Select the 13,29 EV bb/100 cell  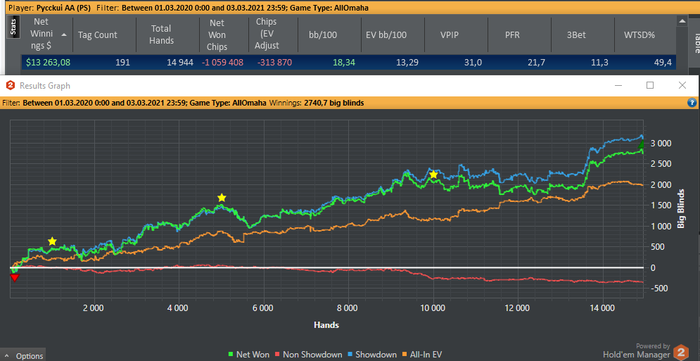(x=394, y=62)
